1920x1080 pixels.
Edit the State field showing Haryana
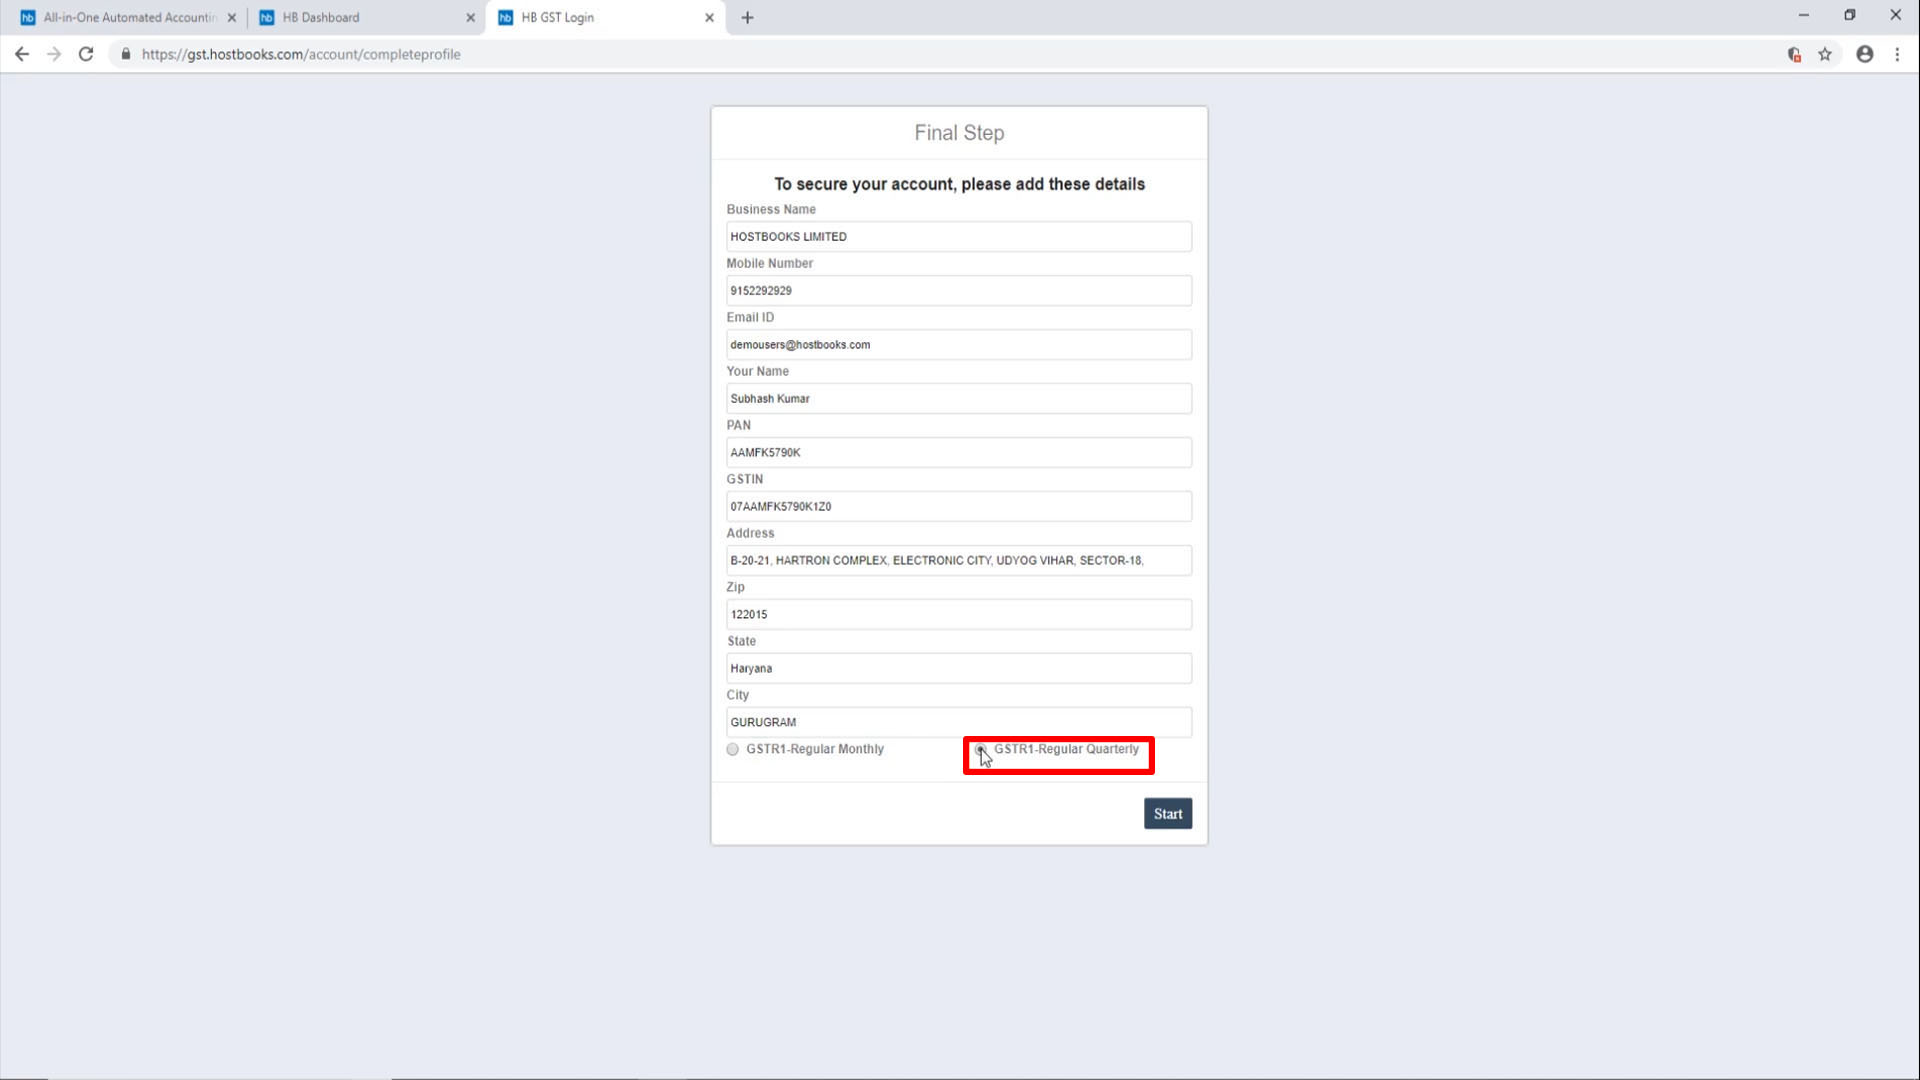959,669
